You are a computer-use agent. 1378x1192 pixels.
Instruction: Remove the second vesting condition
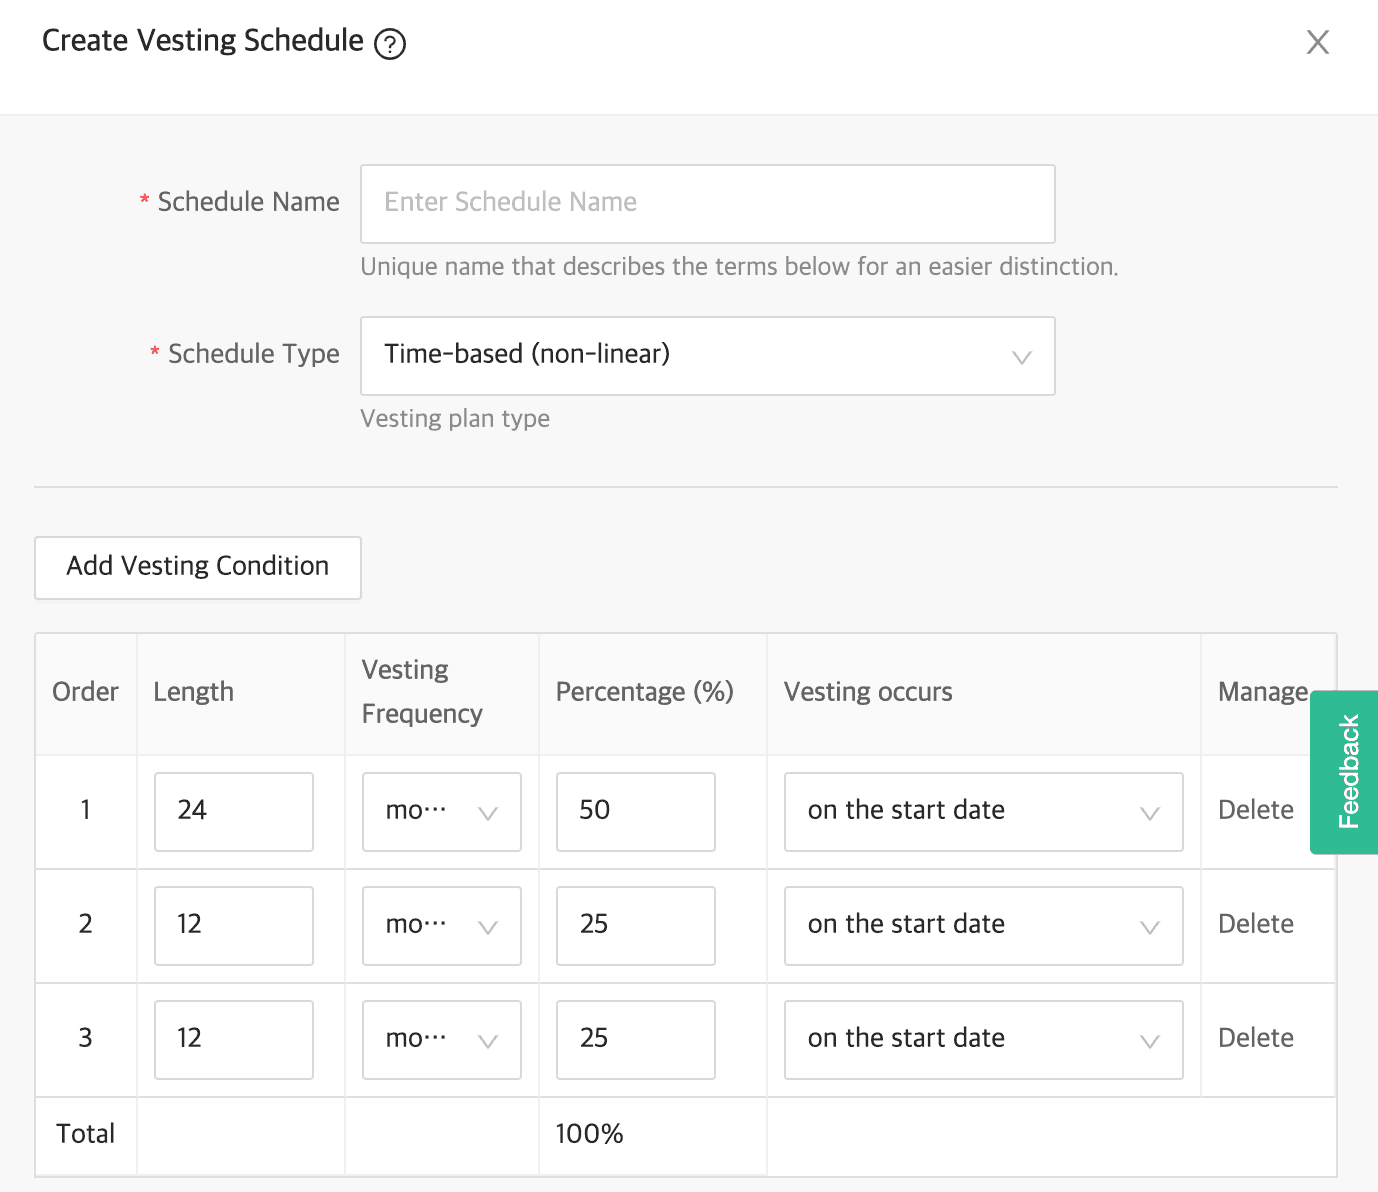tap(1255, 925)
